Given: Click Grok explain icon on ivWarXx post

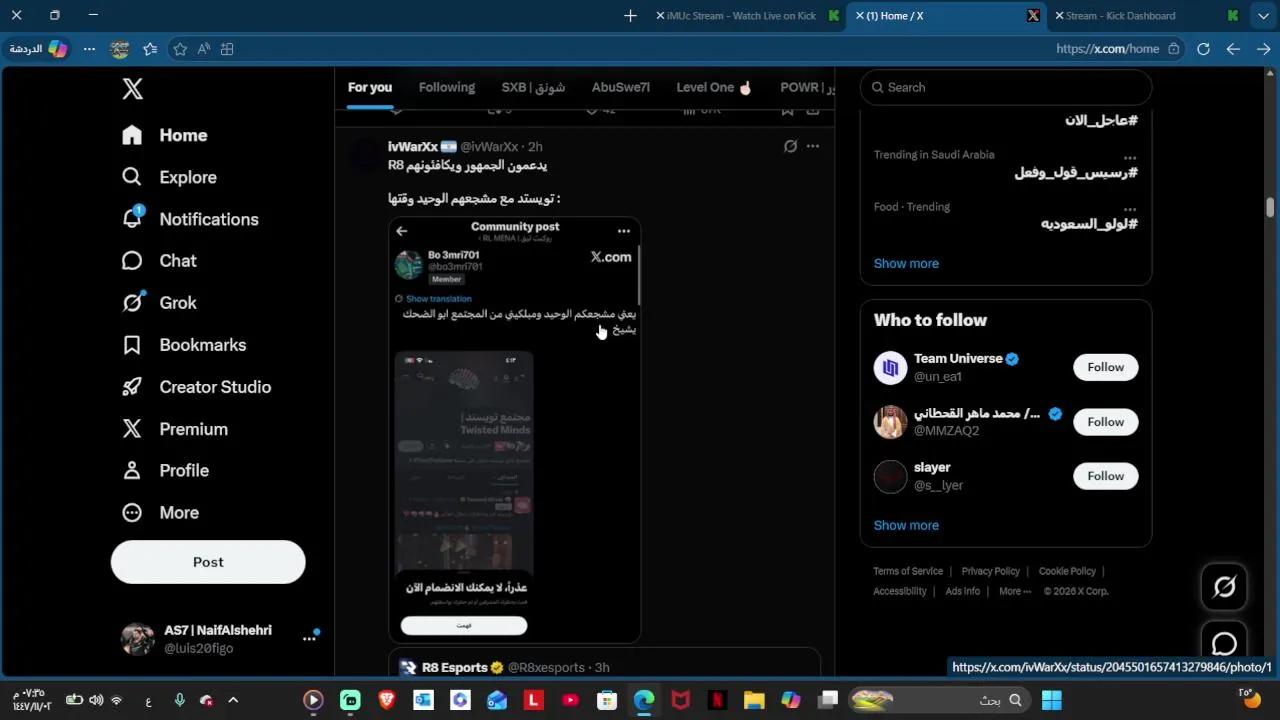Looking at the screenshot, I should click(790, 146).
